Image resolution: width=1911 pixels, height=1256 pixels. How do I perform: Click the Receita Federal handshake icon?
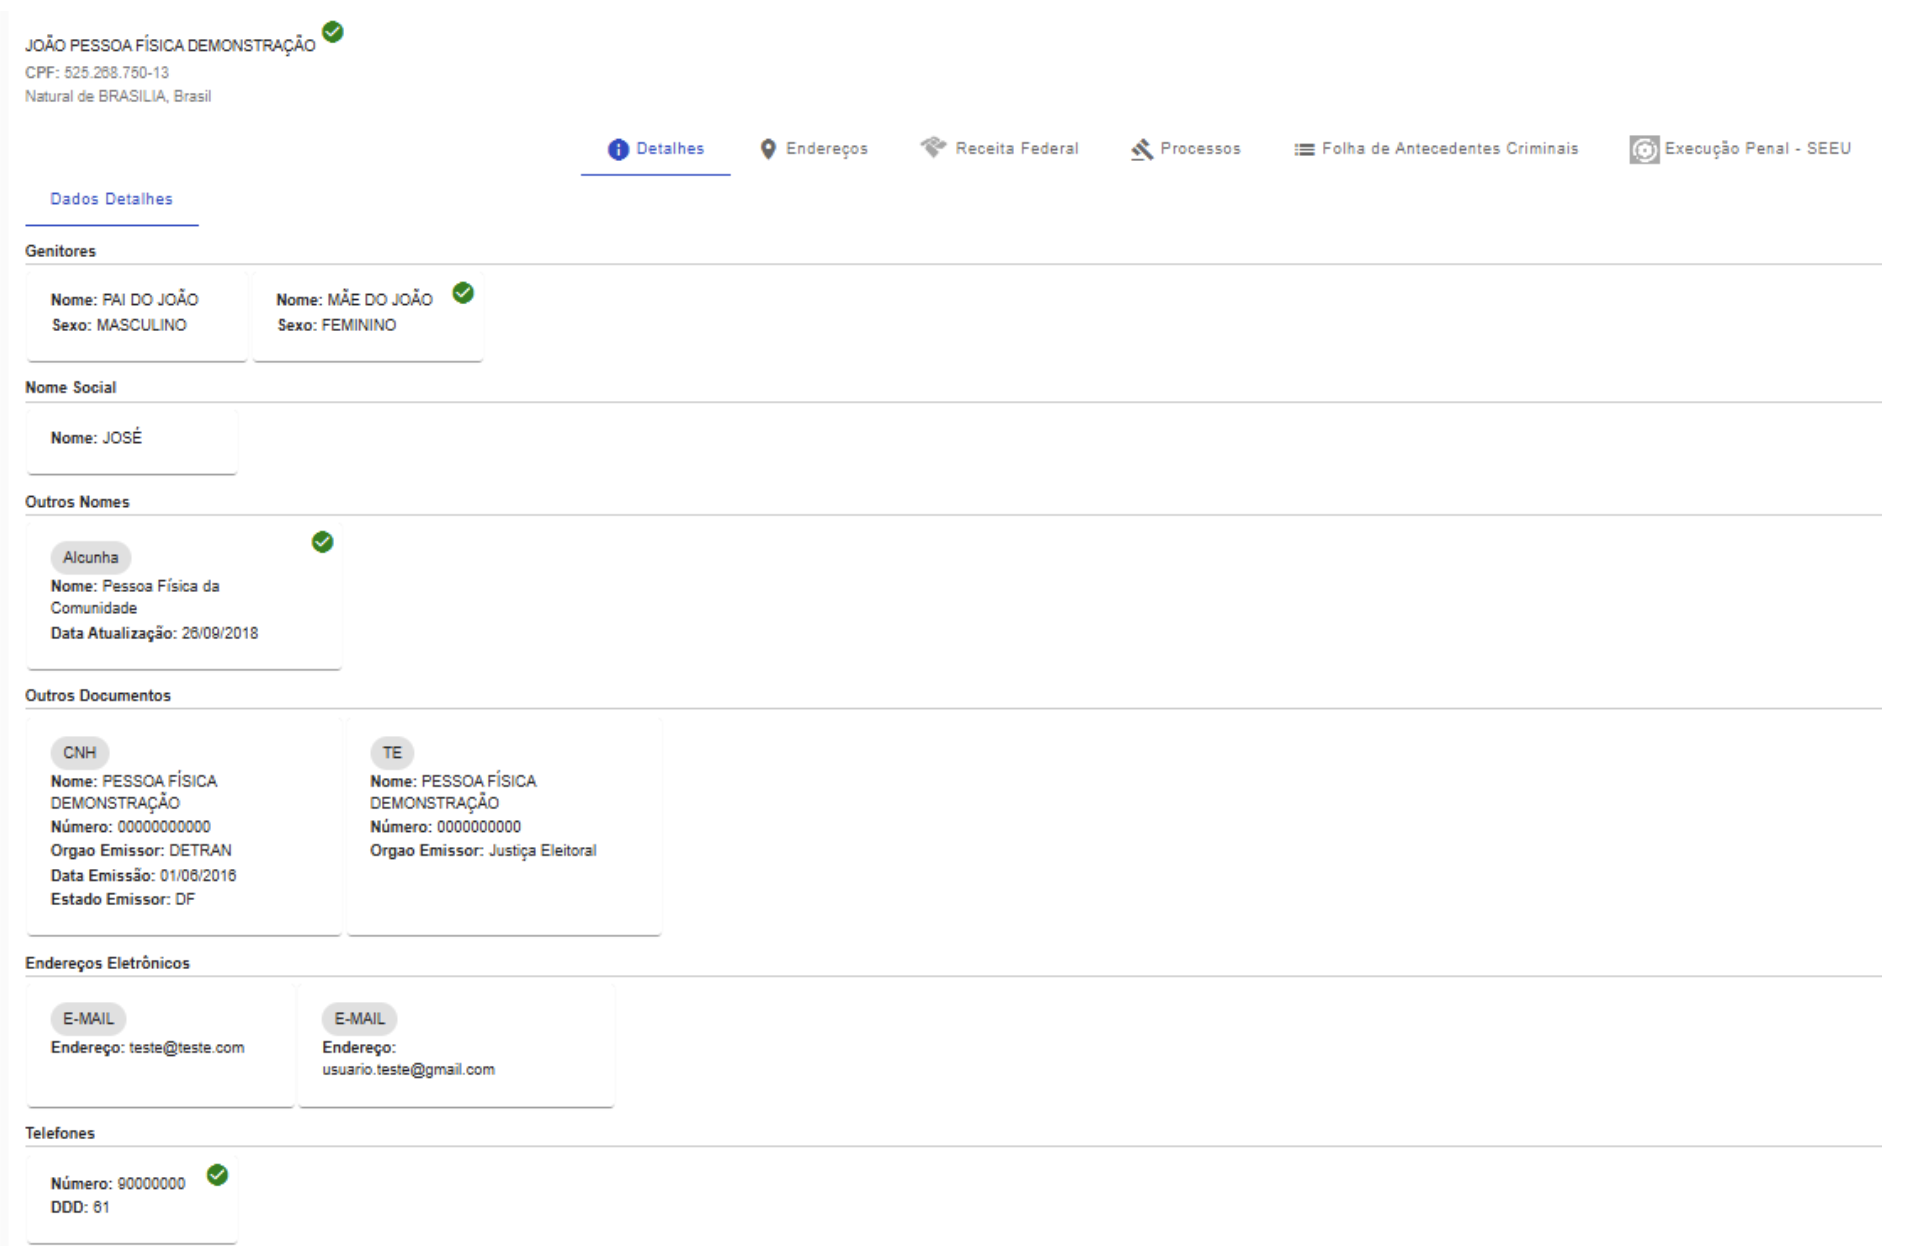point(933,148)
